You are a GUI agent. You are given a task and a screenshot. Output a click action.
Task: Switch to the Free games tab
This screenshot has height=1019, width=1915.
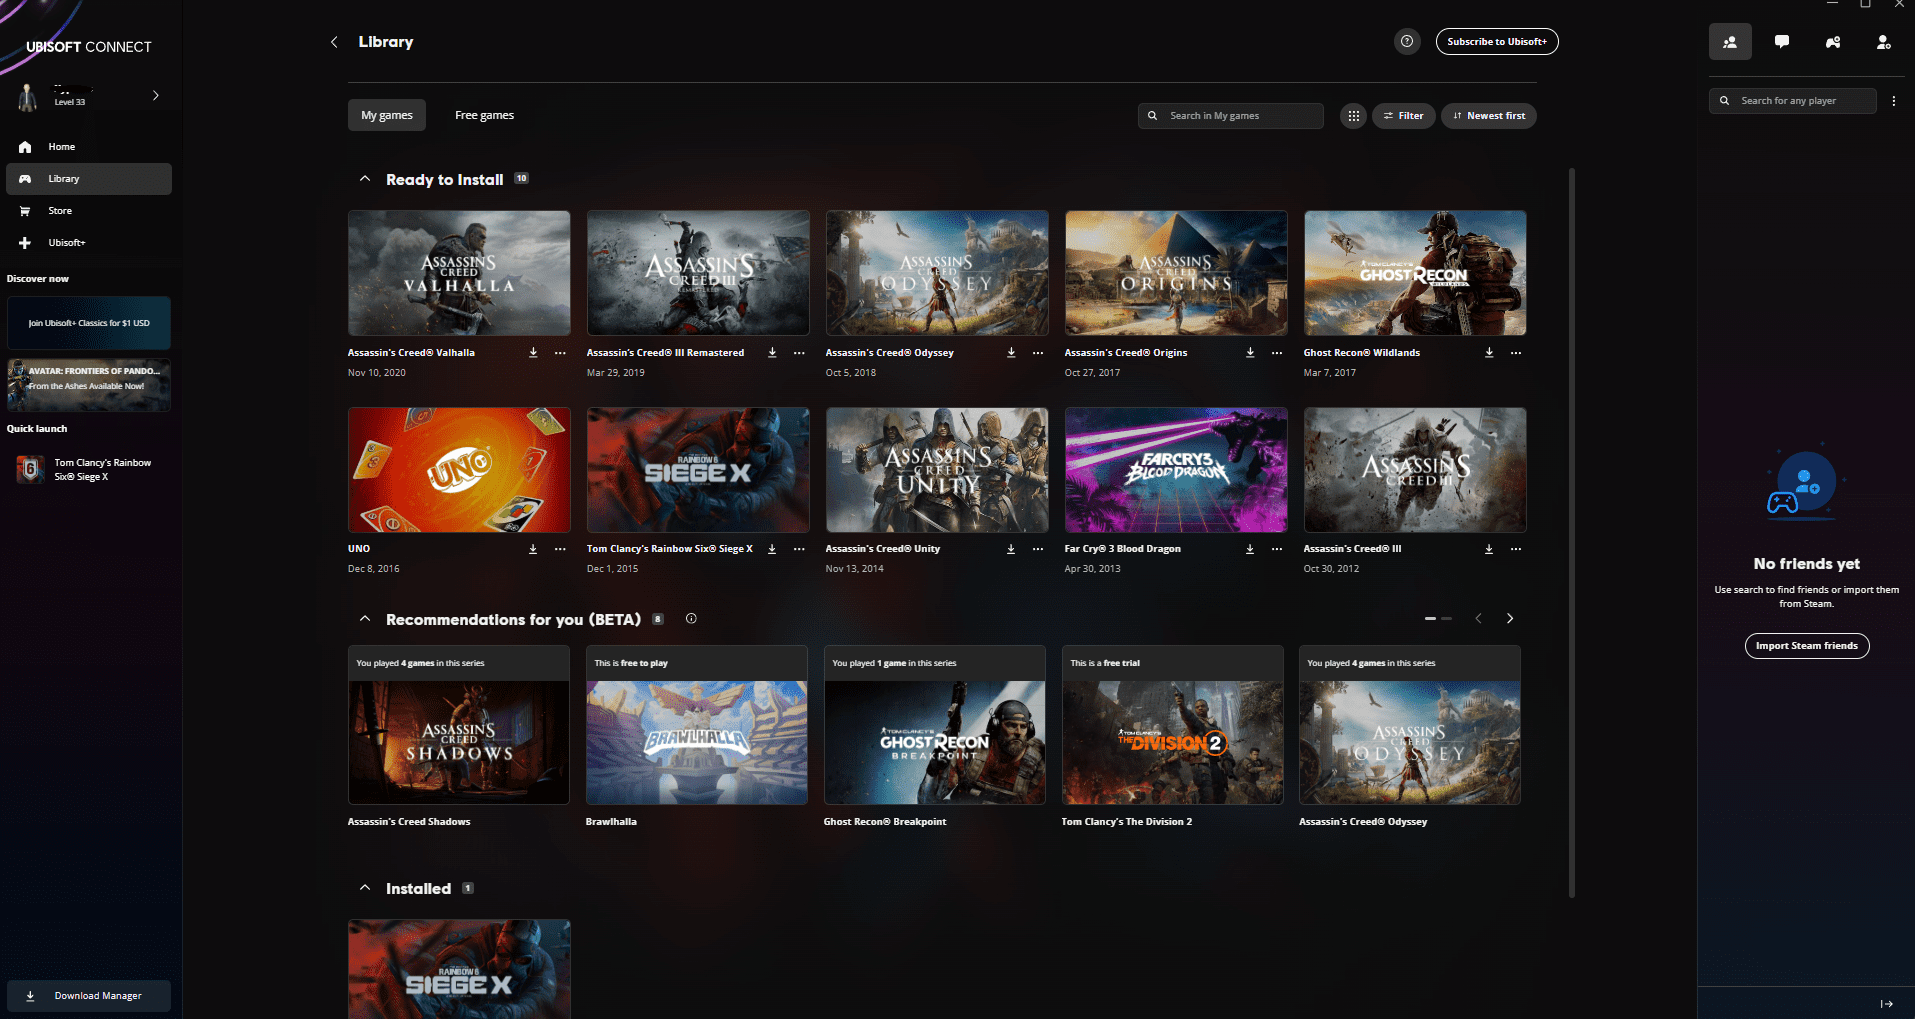[483, 114]
